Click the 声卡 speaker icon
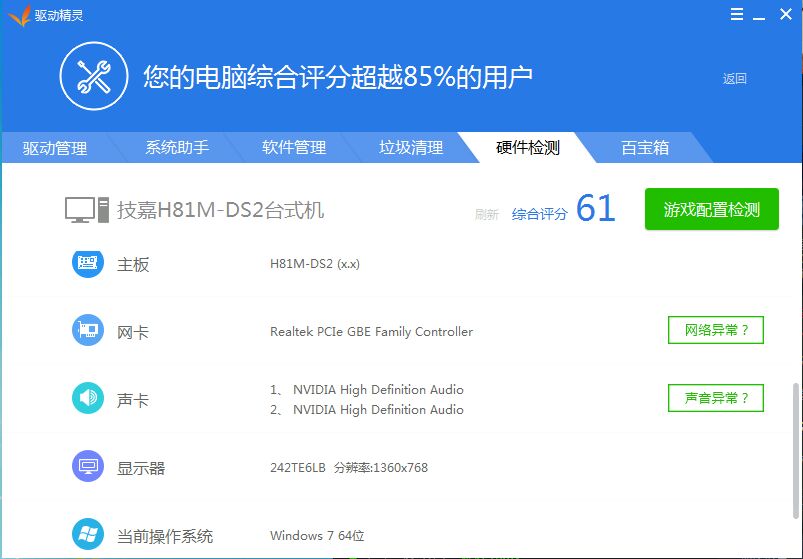 (x=88, y=398)
